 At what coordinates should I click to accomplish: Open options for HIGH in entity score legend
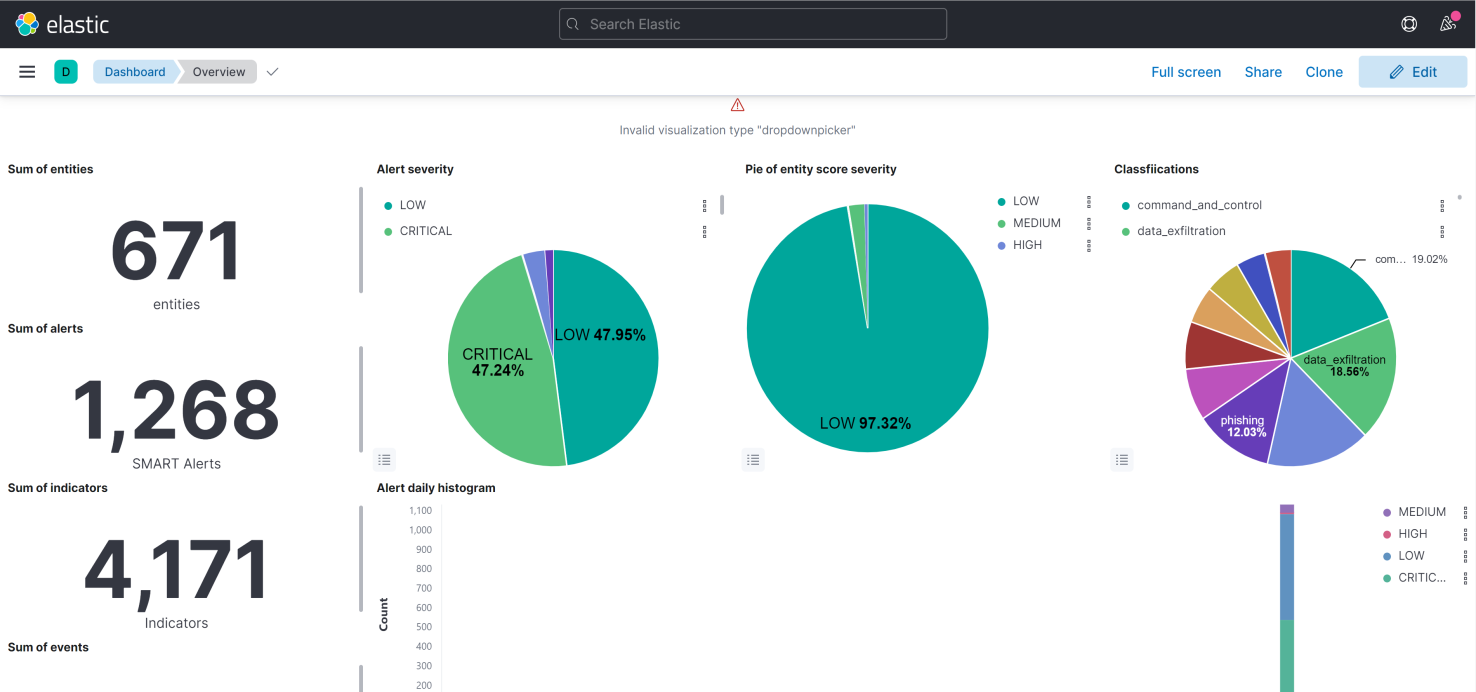1089,245
